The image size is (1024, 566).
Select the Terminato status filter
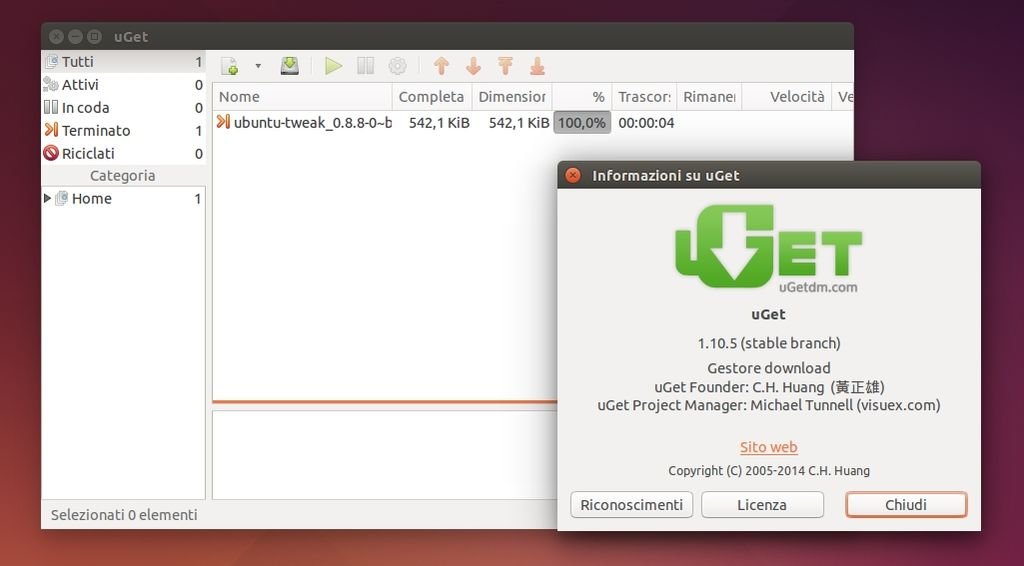point(123,130)
